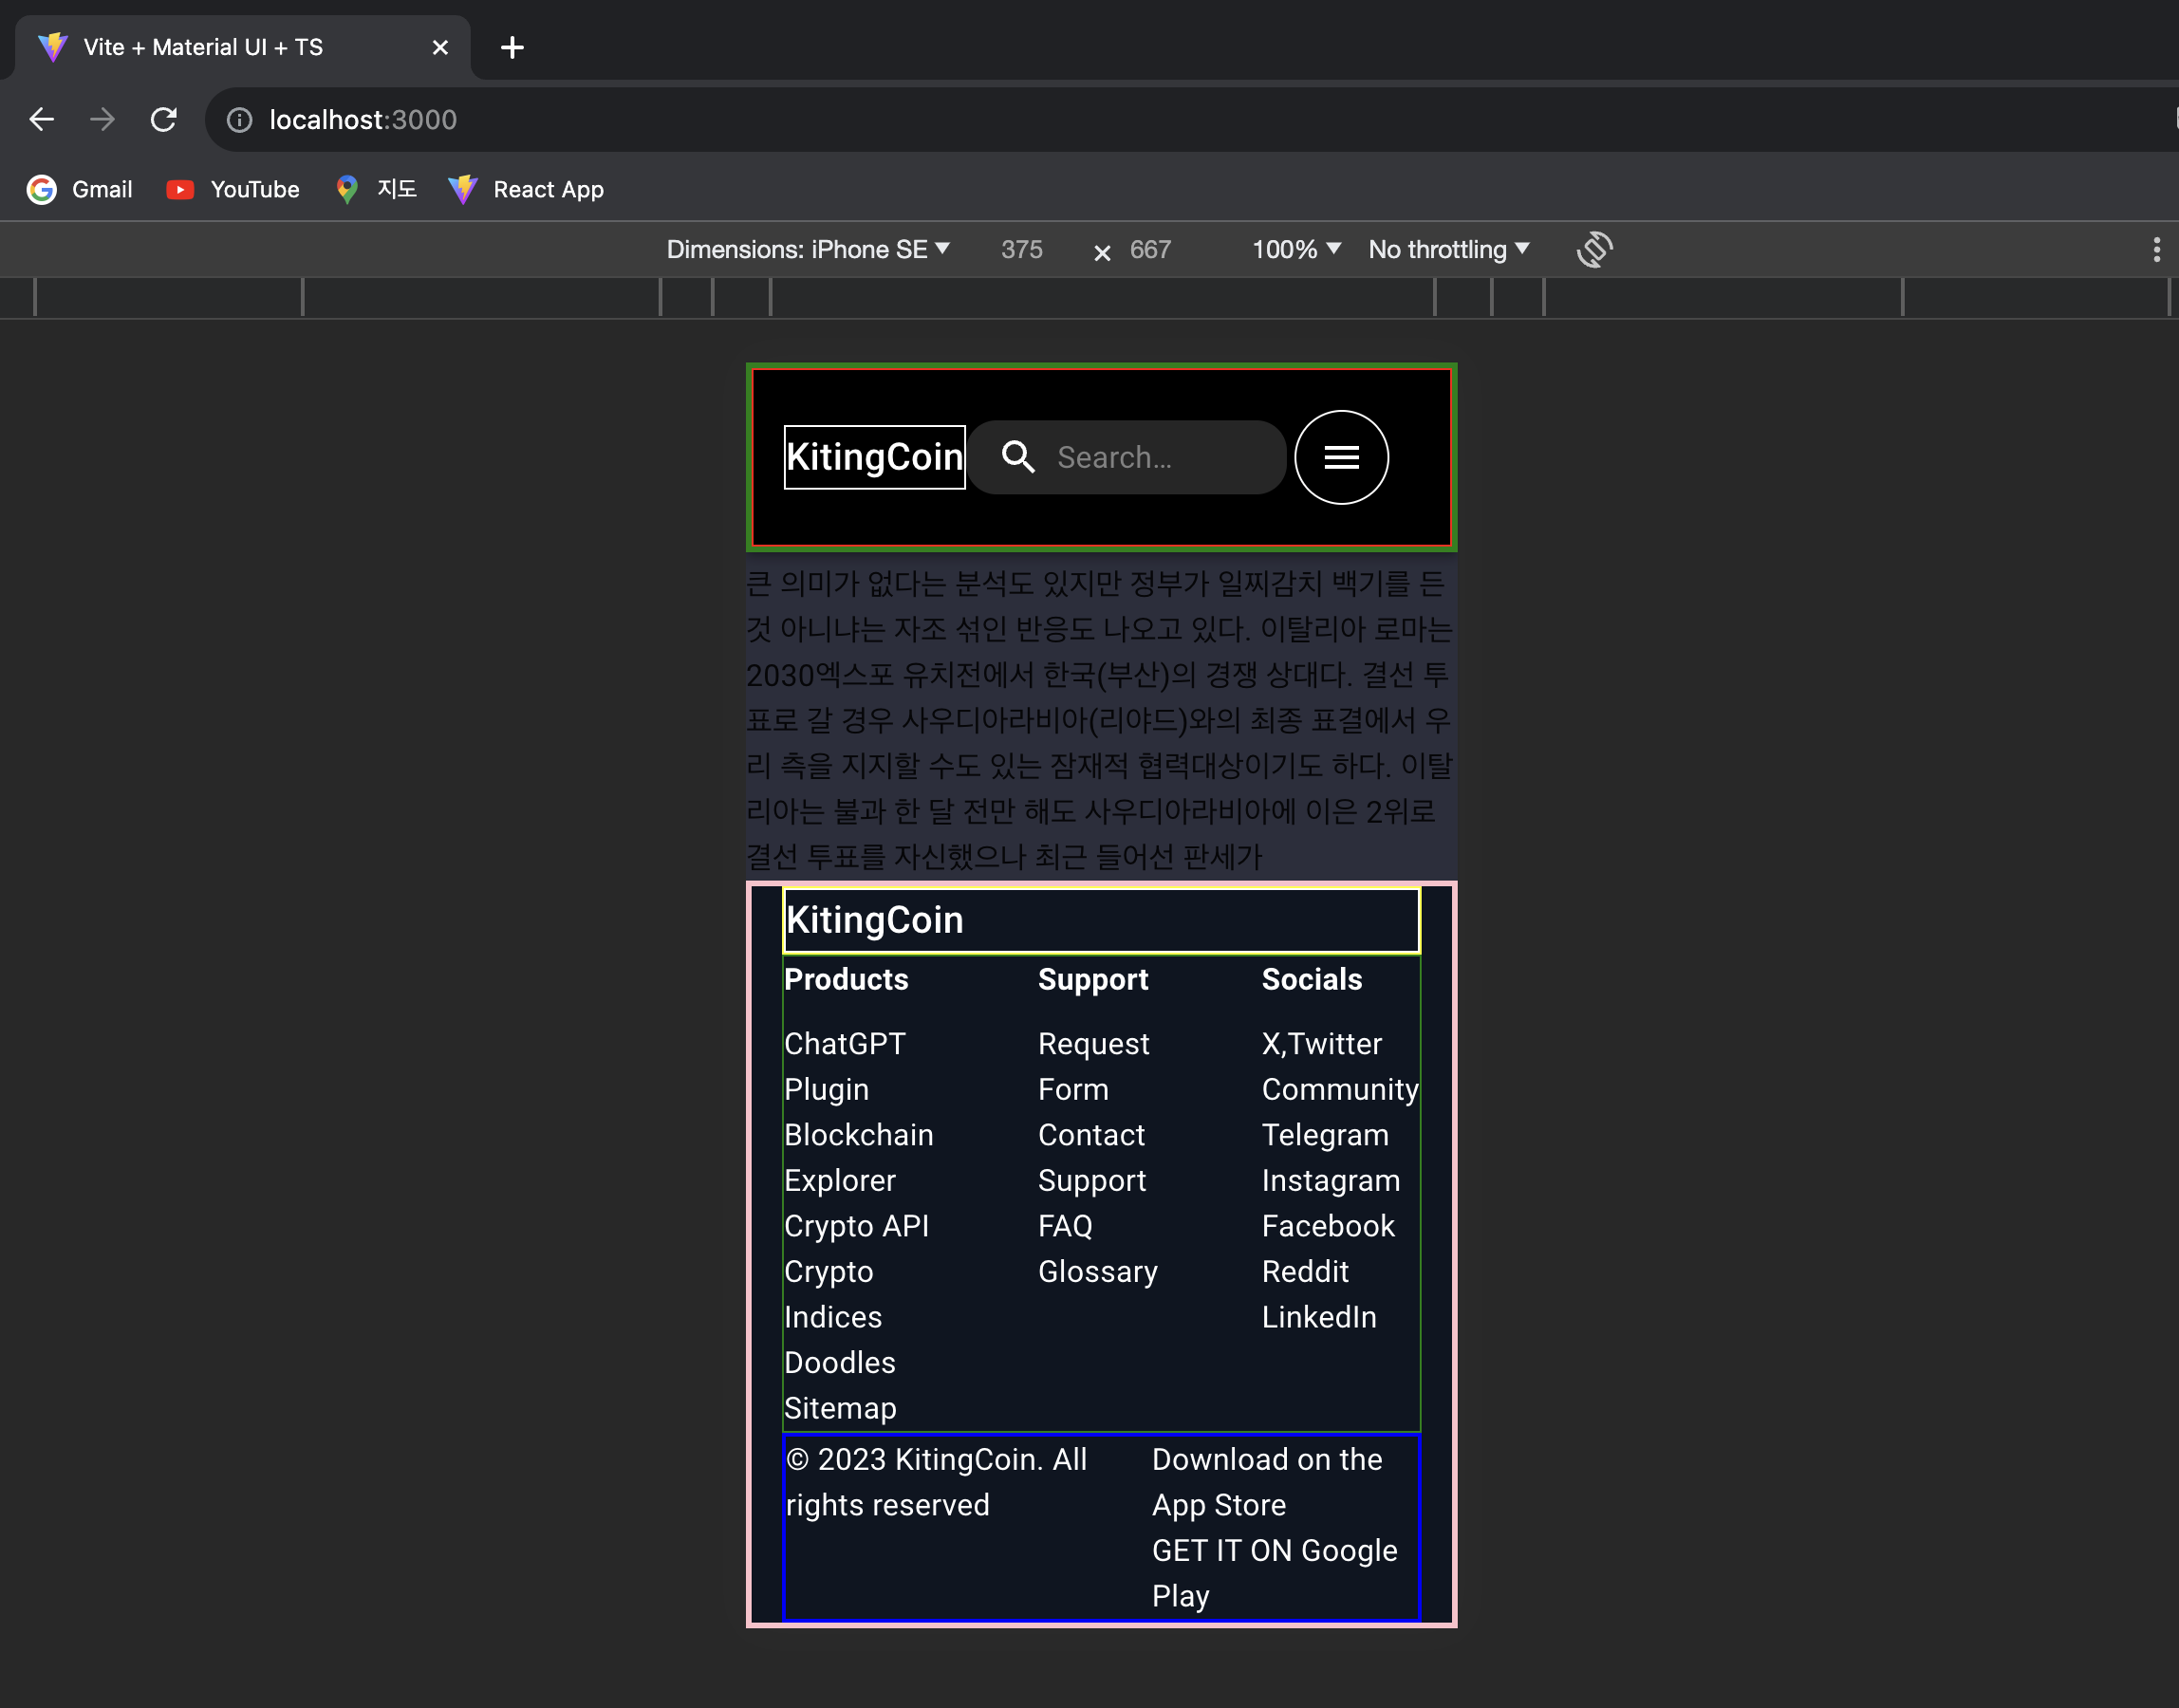Screen dimensions: 2179x1708
Task: Open the hamburger menu in the header
Action: [1340, 457]
